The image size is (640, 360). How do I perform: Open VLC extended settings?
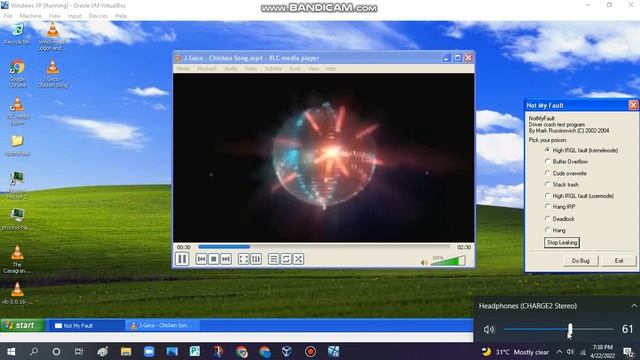point(256,259)
